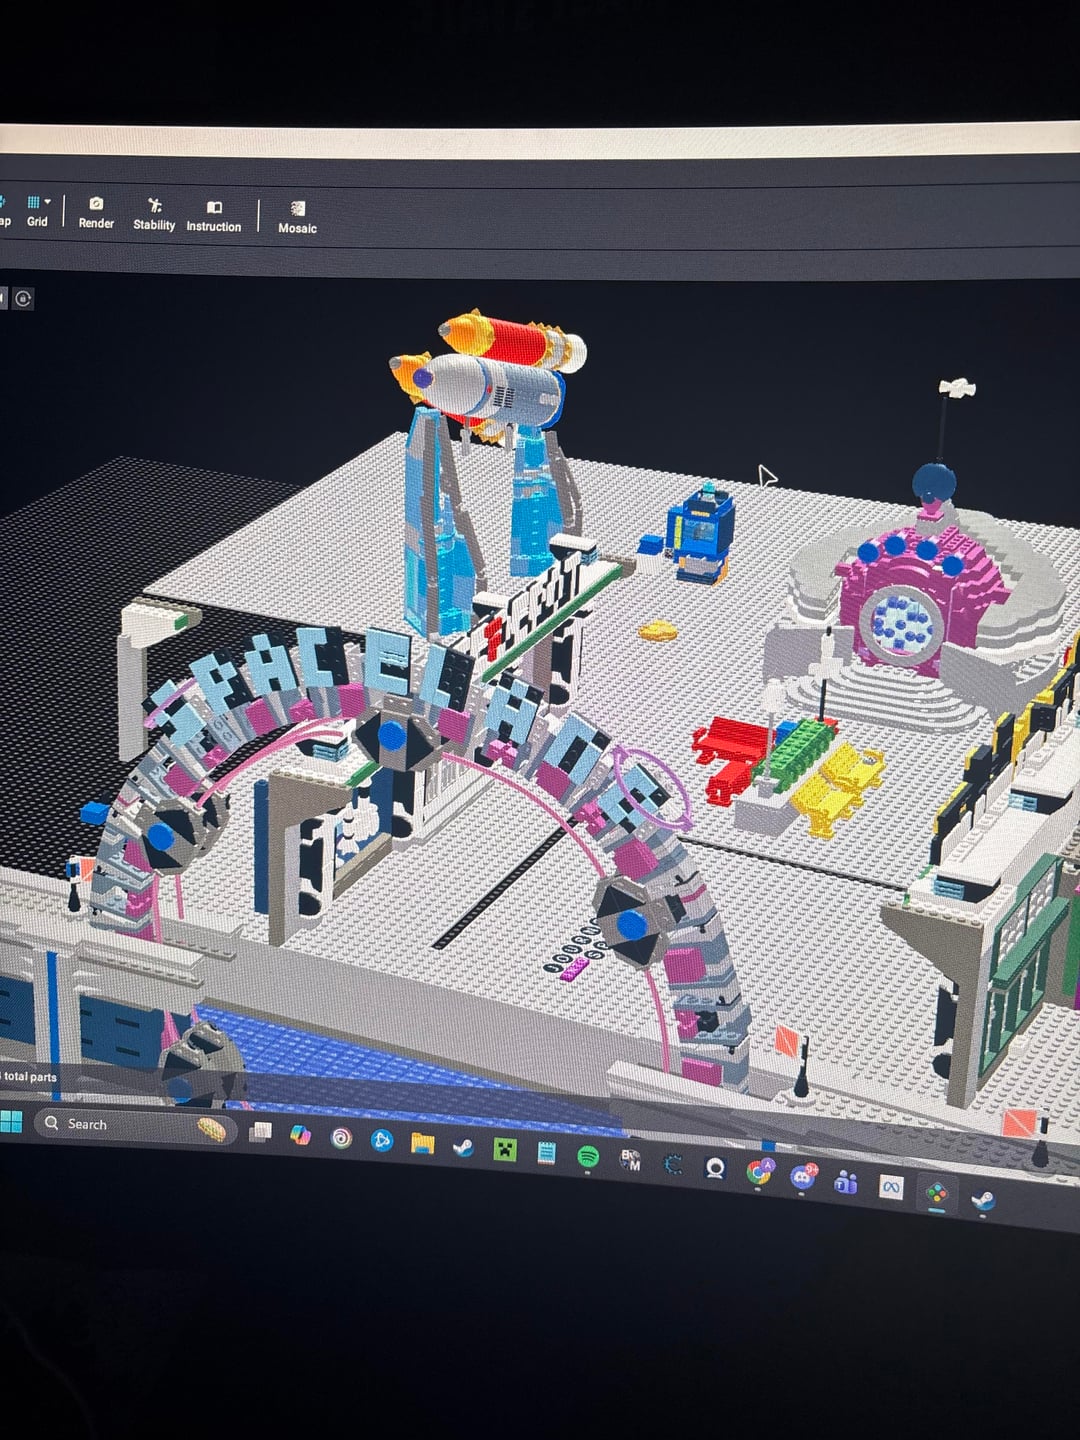Toggle the Grid snapping icon

click(x=33, y=201)
